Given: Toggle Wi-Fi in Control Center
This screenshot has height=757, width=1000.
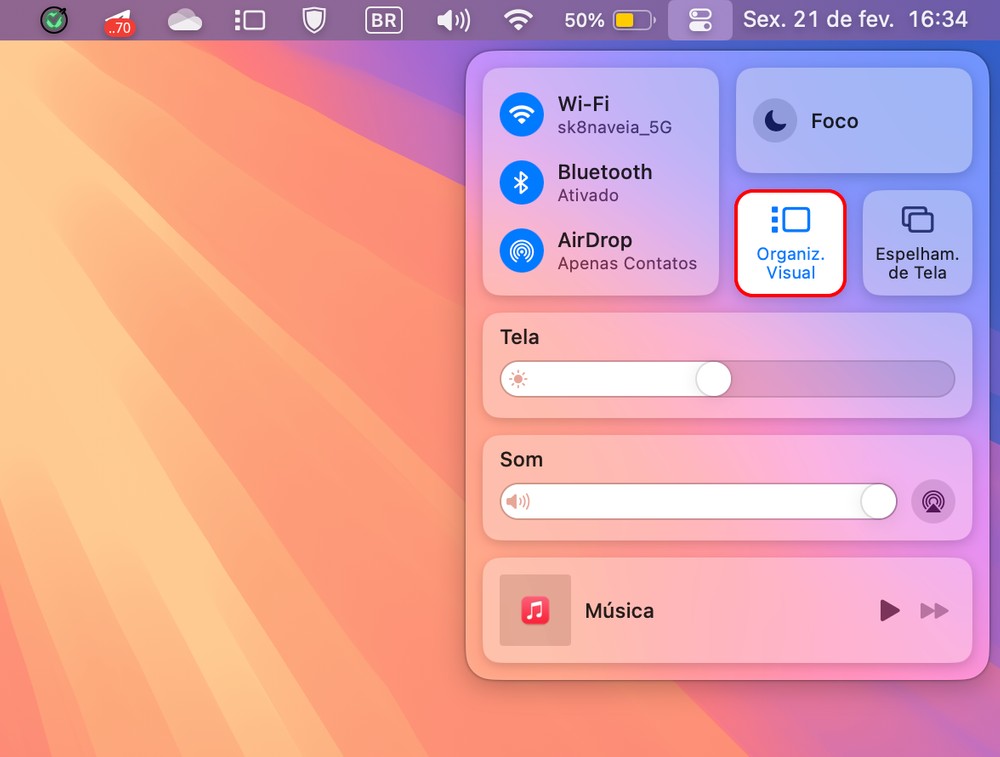Looking at the screenshot, I should coord(521,115).
